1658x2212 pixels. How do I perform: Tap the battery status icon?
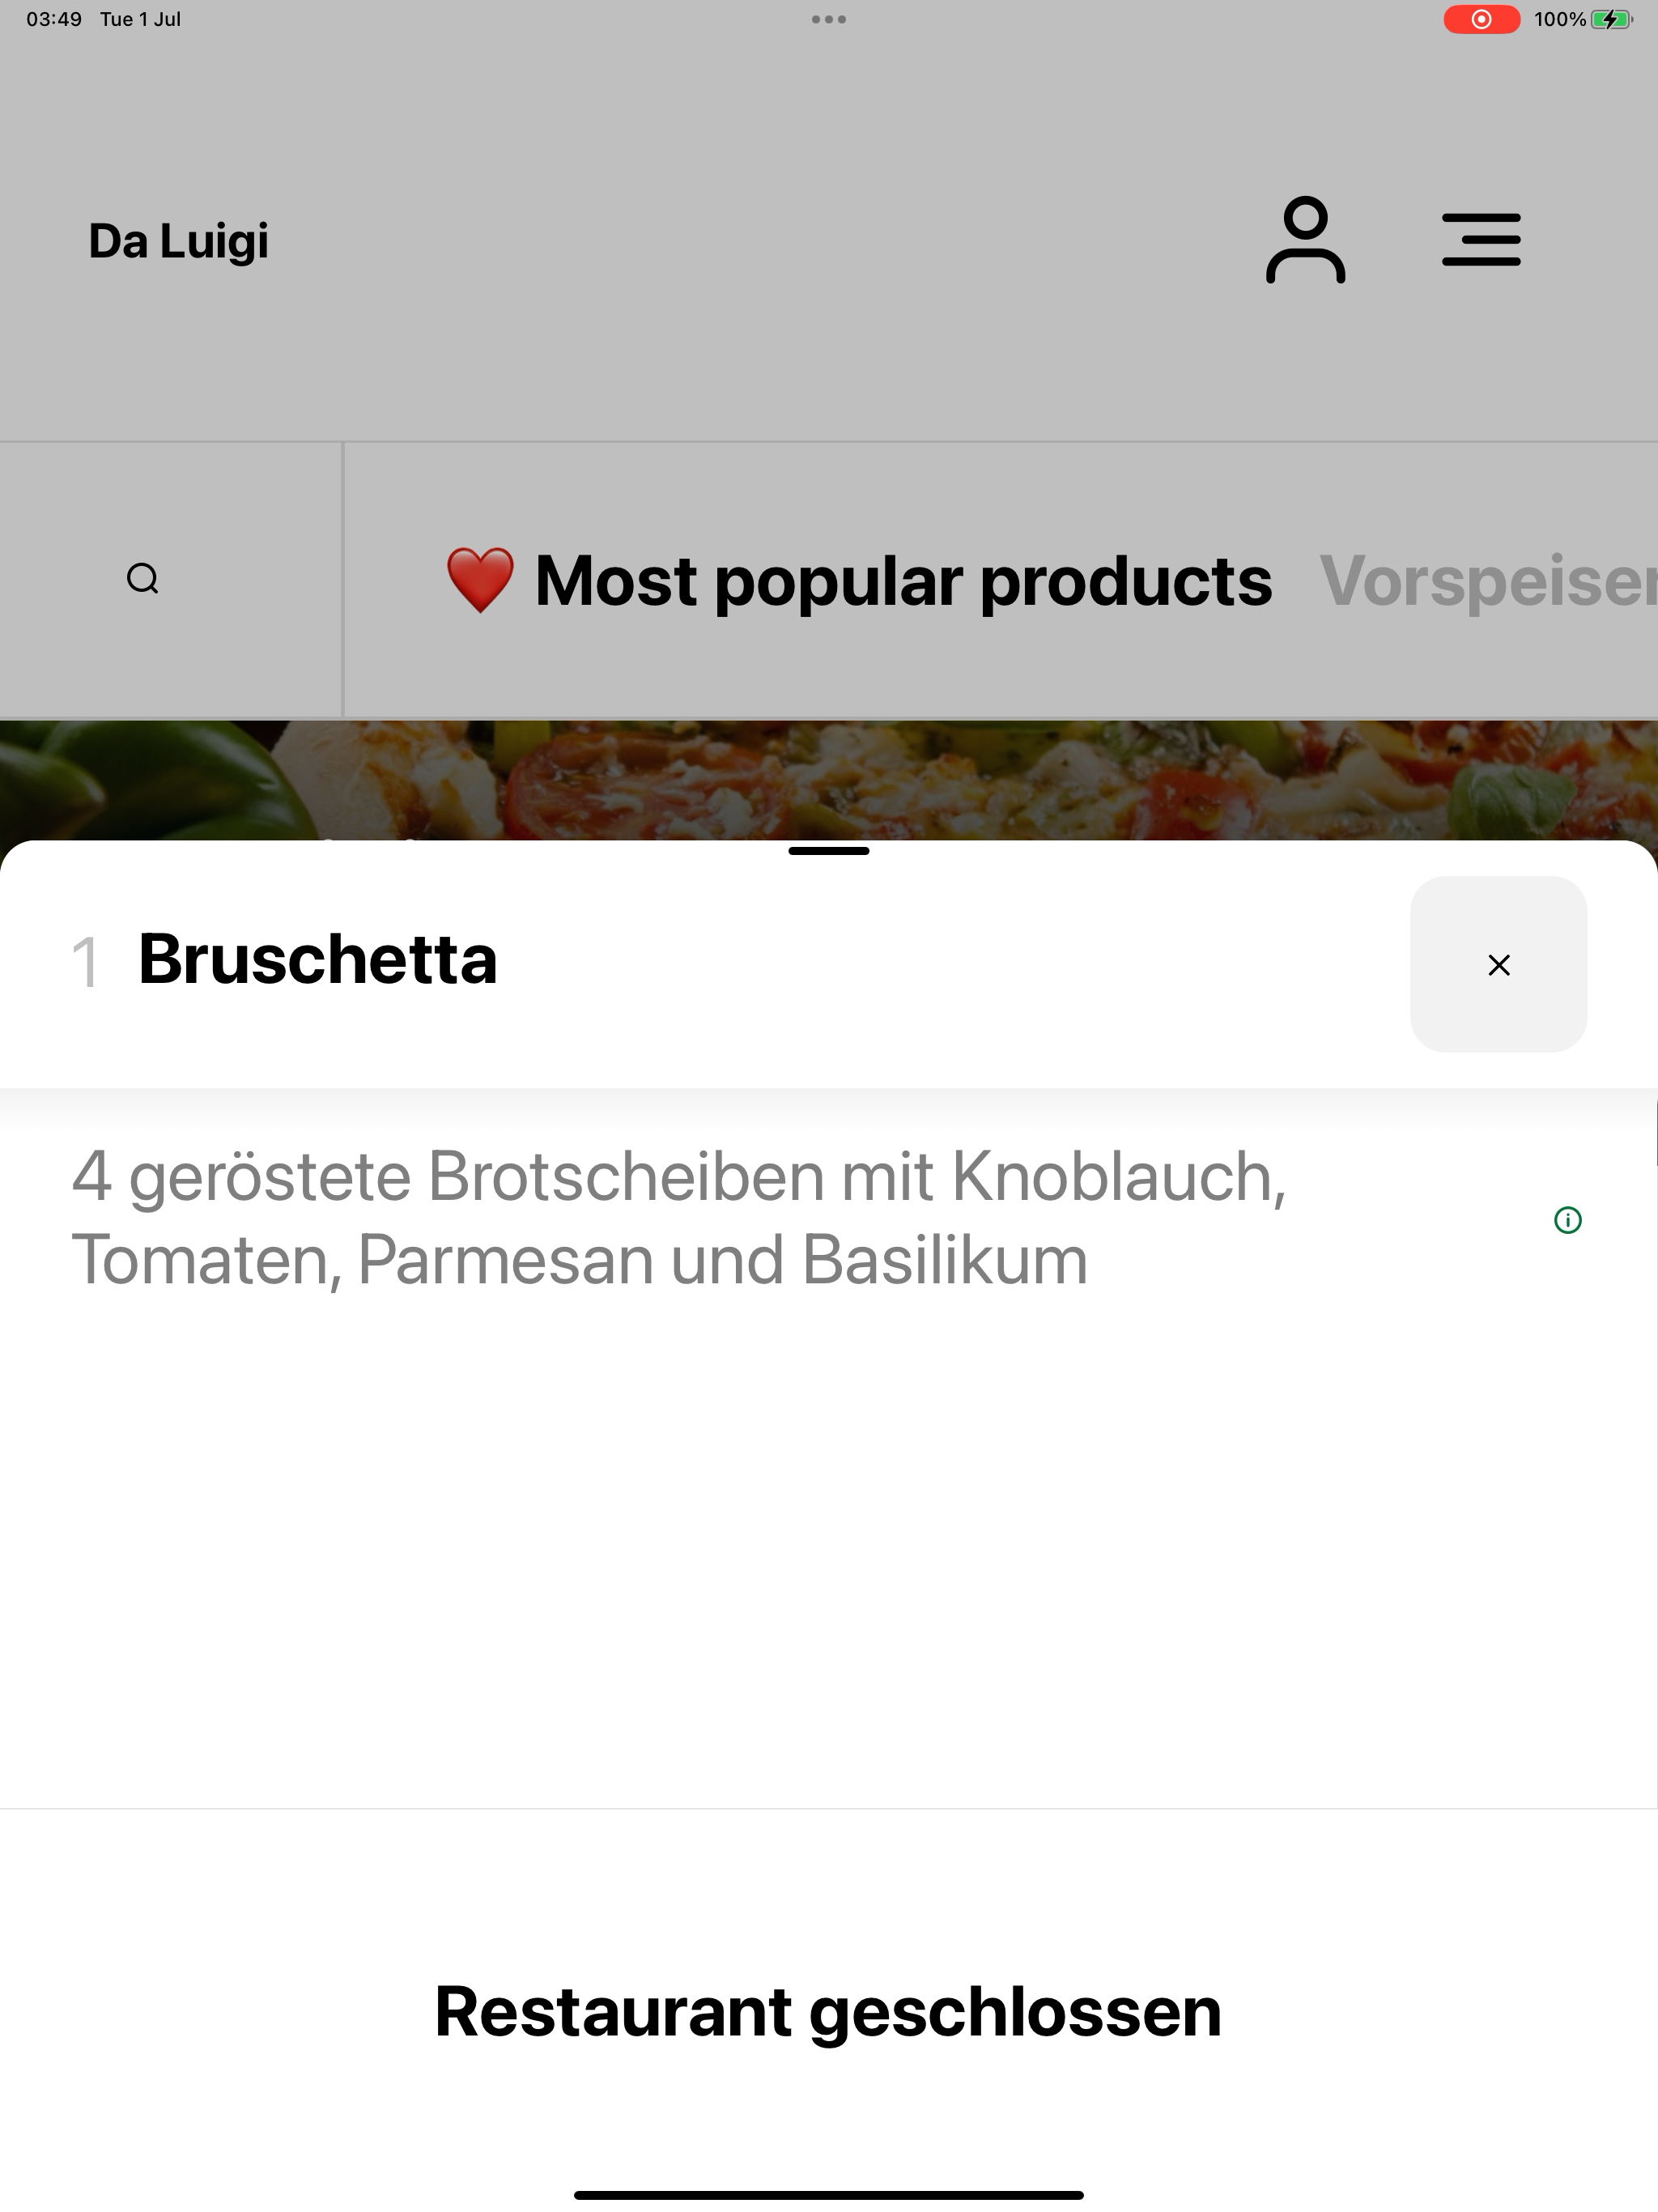pyautogui.click(x=1610, y=19)
